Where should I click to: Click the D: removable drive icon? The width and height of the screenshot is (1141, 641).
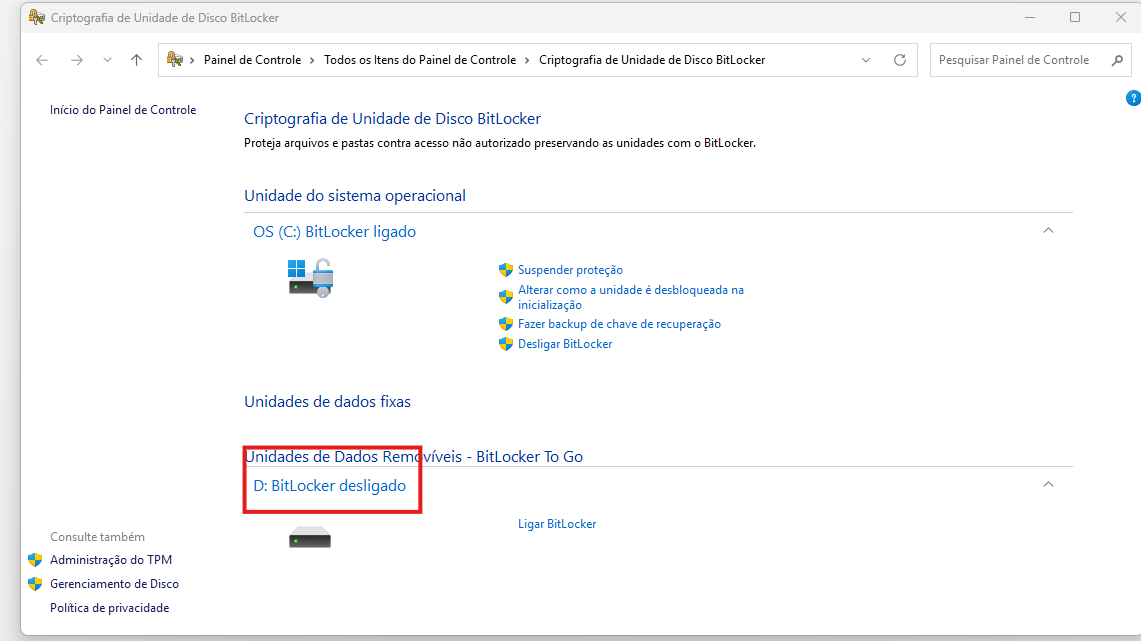310,538
